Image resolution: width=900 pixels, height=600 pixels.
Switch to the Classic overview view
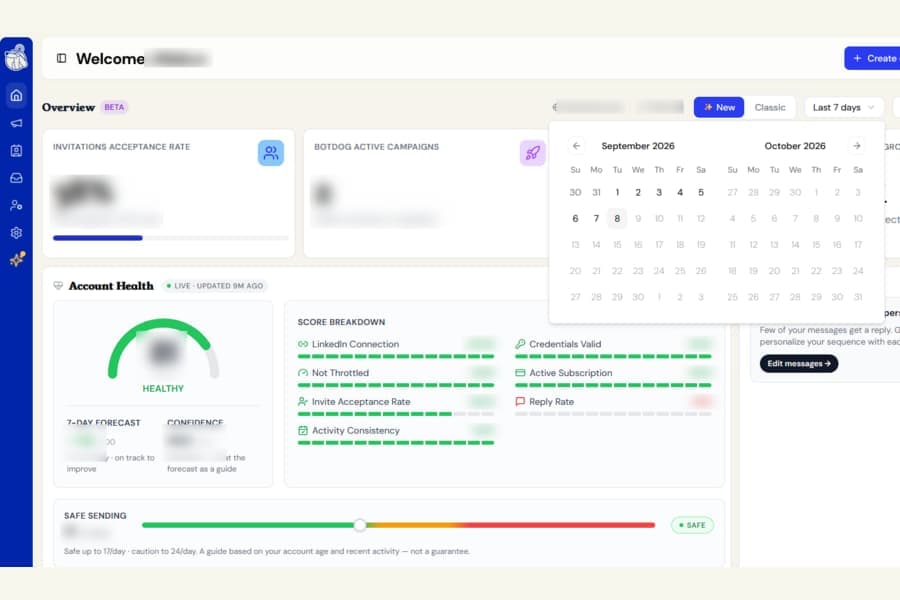(x=770, y=107)
